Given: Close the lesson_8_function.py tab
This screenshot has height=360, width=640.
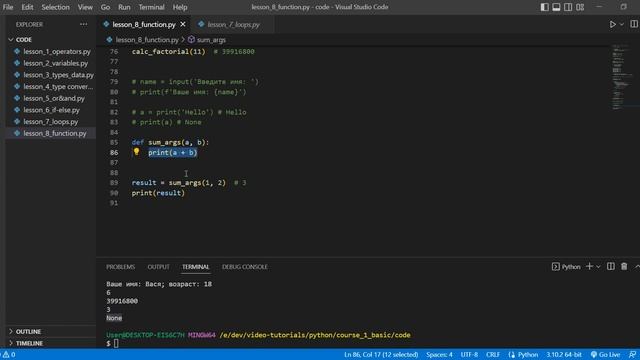Looking at the screenshot, I should pos(183,24).
